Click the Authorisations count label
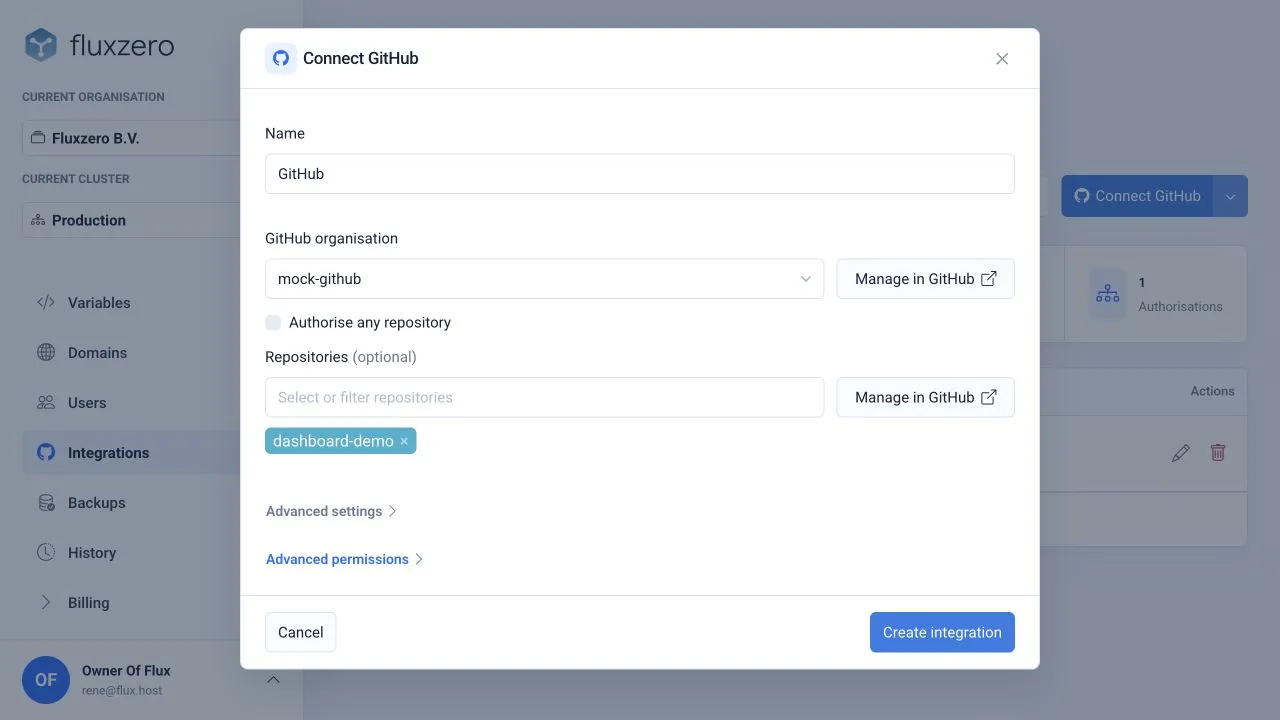 pos(1180,307)
